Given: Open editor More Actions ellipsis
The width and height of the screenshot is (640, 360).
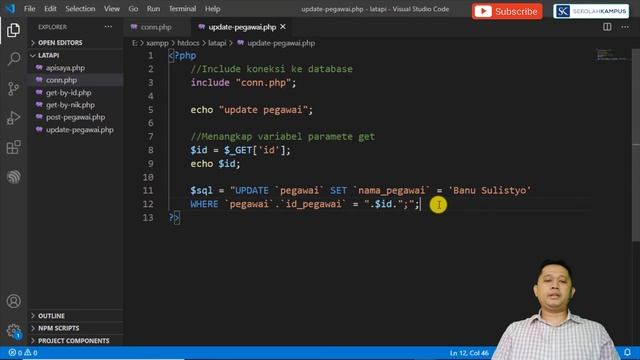Looking at the screenshot, I should tap(625, 27).
